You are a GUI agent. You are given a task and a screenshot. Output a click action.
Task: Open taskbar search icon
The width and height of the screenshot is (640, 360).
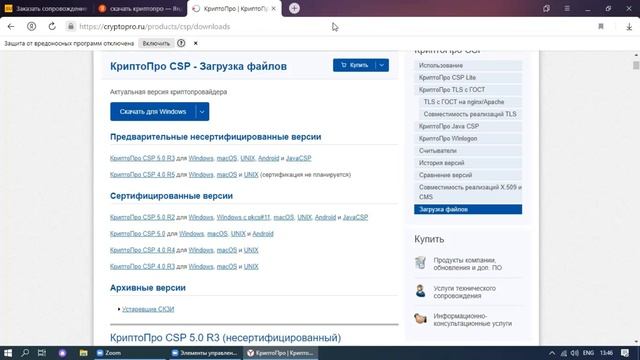click(x=25, y=353)
